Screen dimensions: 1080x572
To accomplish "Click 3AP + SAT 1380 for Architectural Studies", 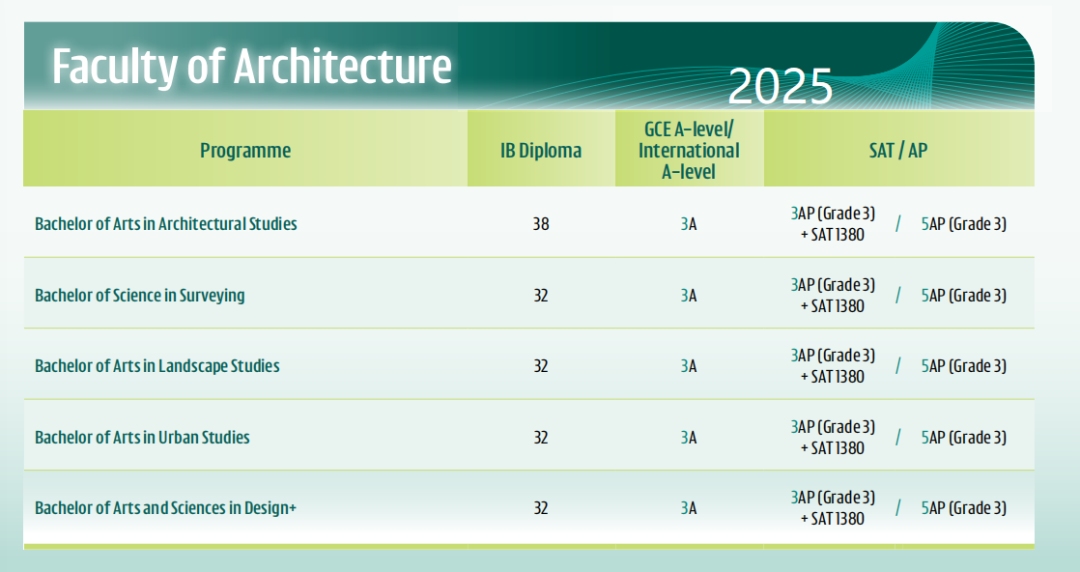I will coord(832,224).
